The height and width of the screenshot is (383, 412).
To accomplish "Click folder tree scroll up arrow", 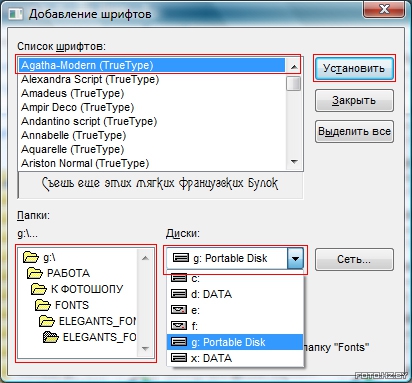I will 145,258.
